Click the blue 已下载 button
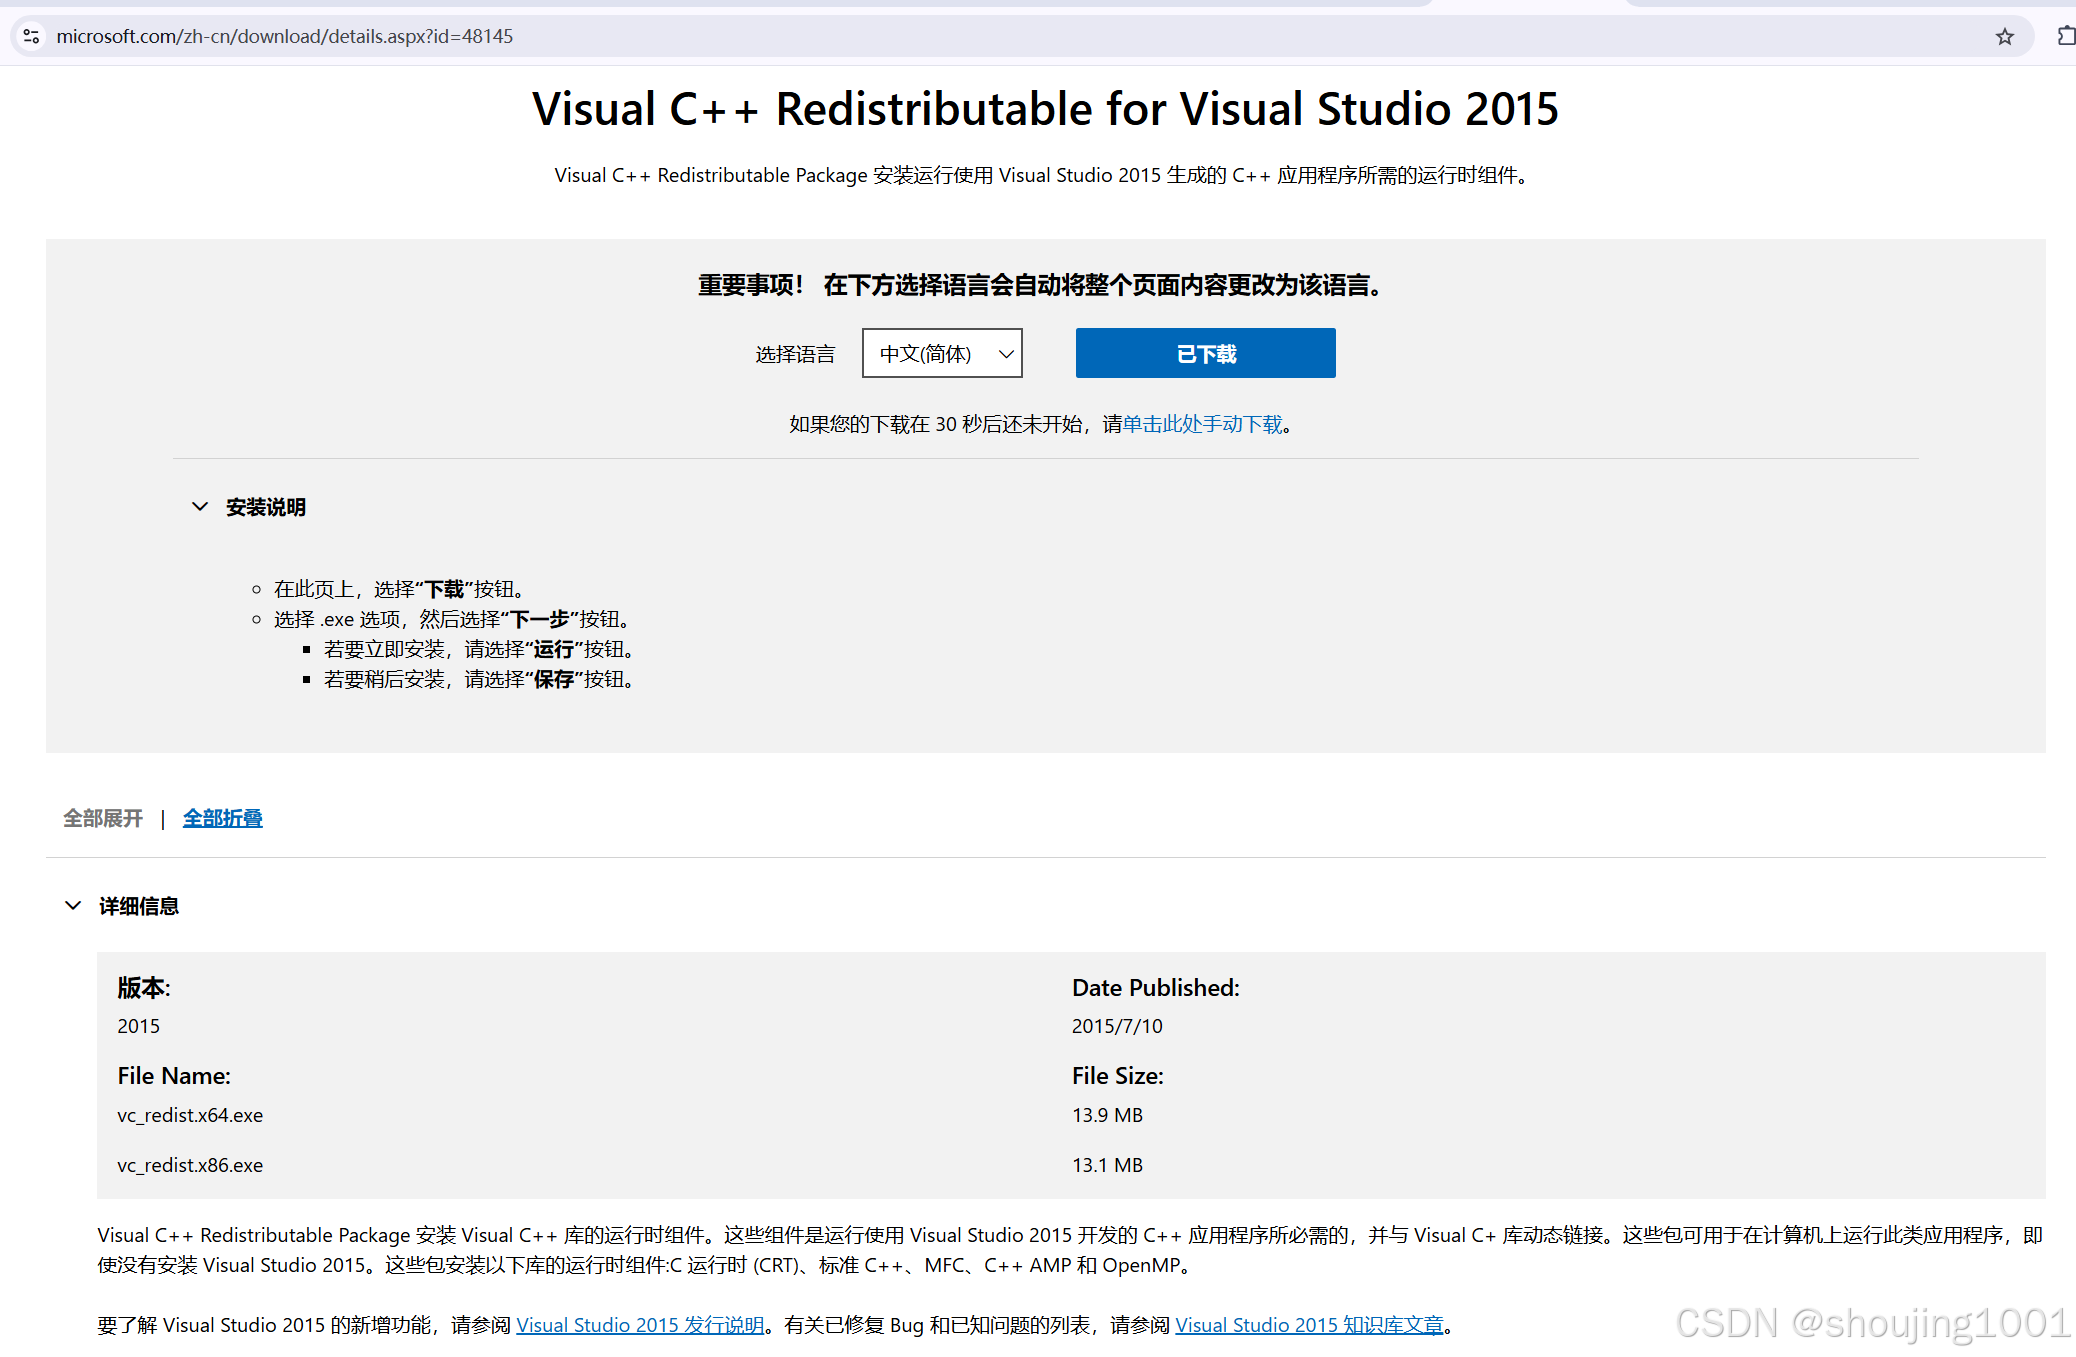The height and width of the screenshot is (1357, 2076). pyautogui.click(x=1205, y=353)
